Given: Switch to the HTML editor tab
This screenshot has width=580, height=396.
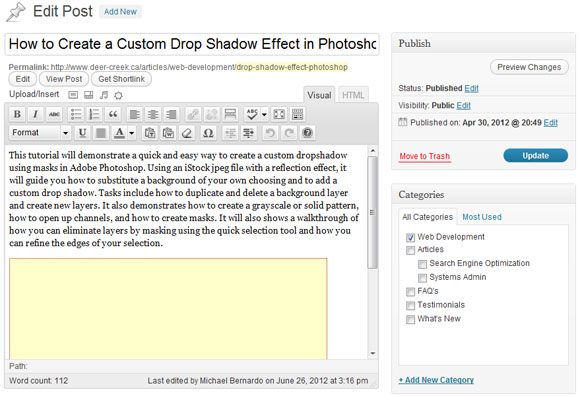Looking at the screenshot, I should coord(353,95).
